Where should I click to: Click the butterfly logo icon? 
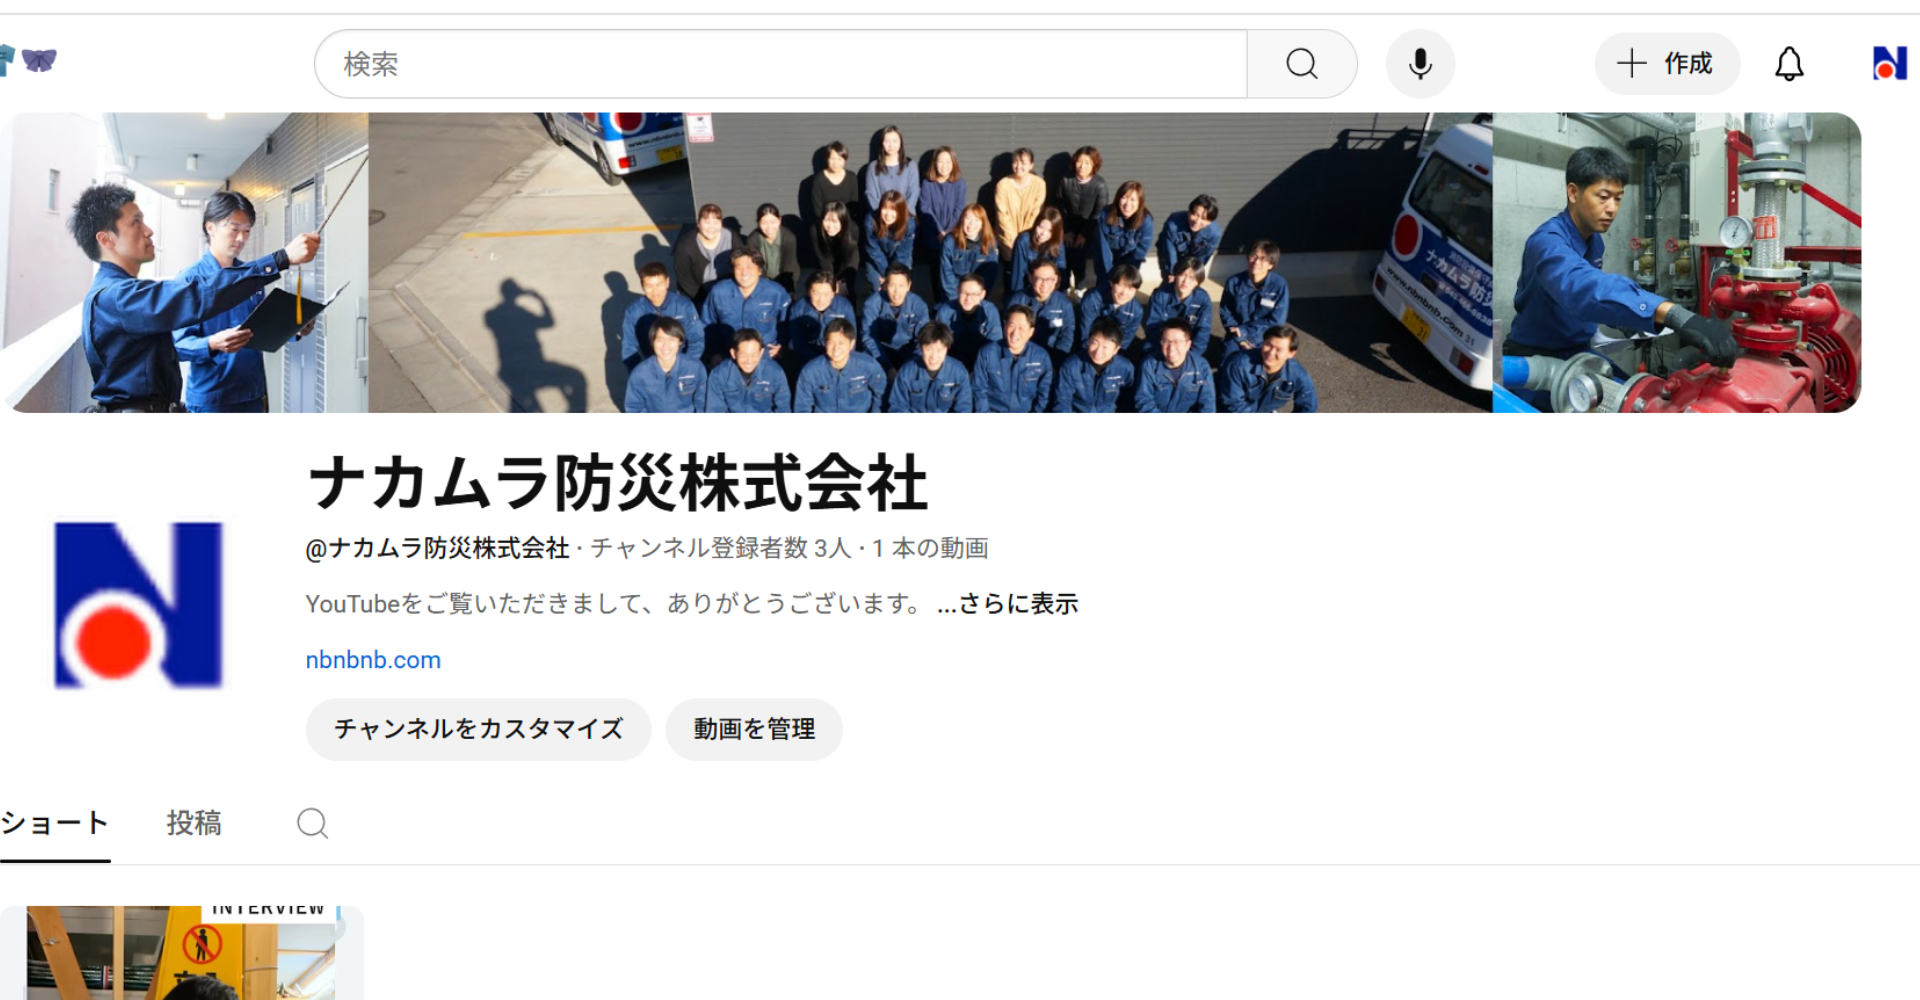coord(39,60)
